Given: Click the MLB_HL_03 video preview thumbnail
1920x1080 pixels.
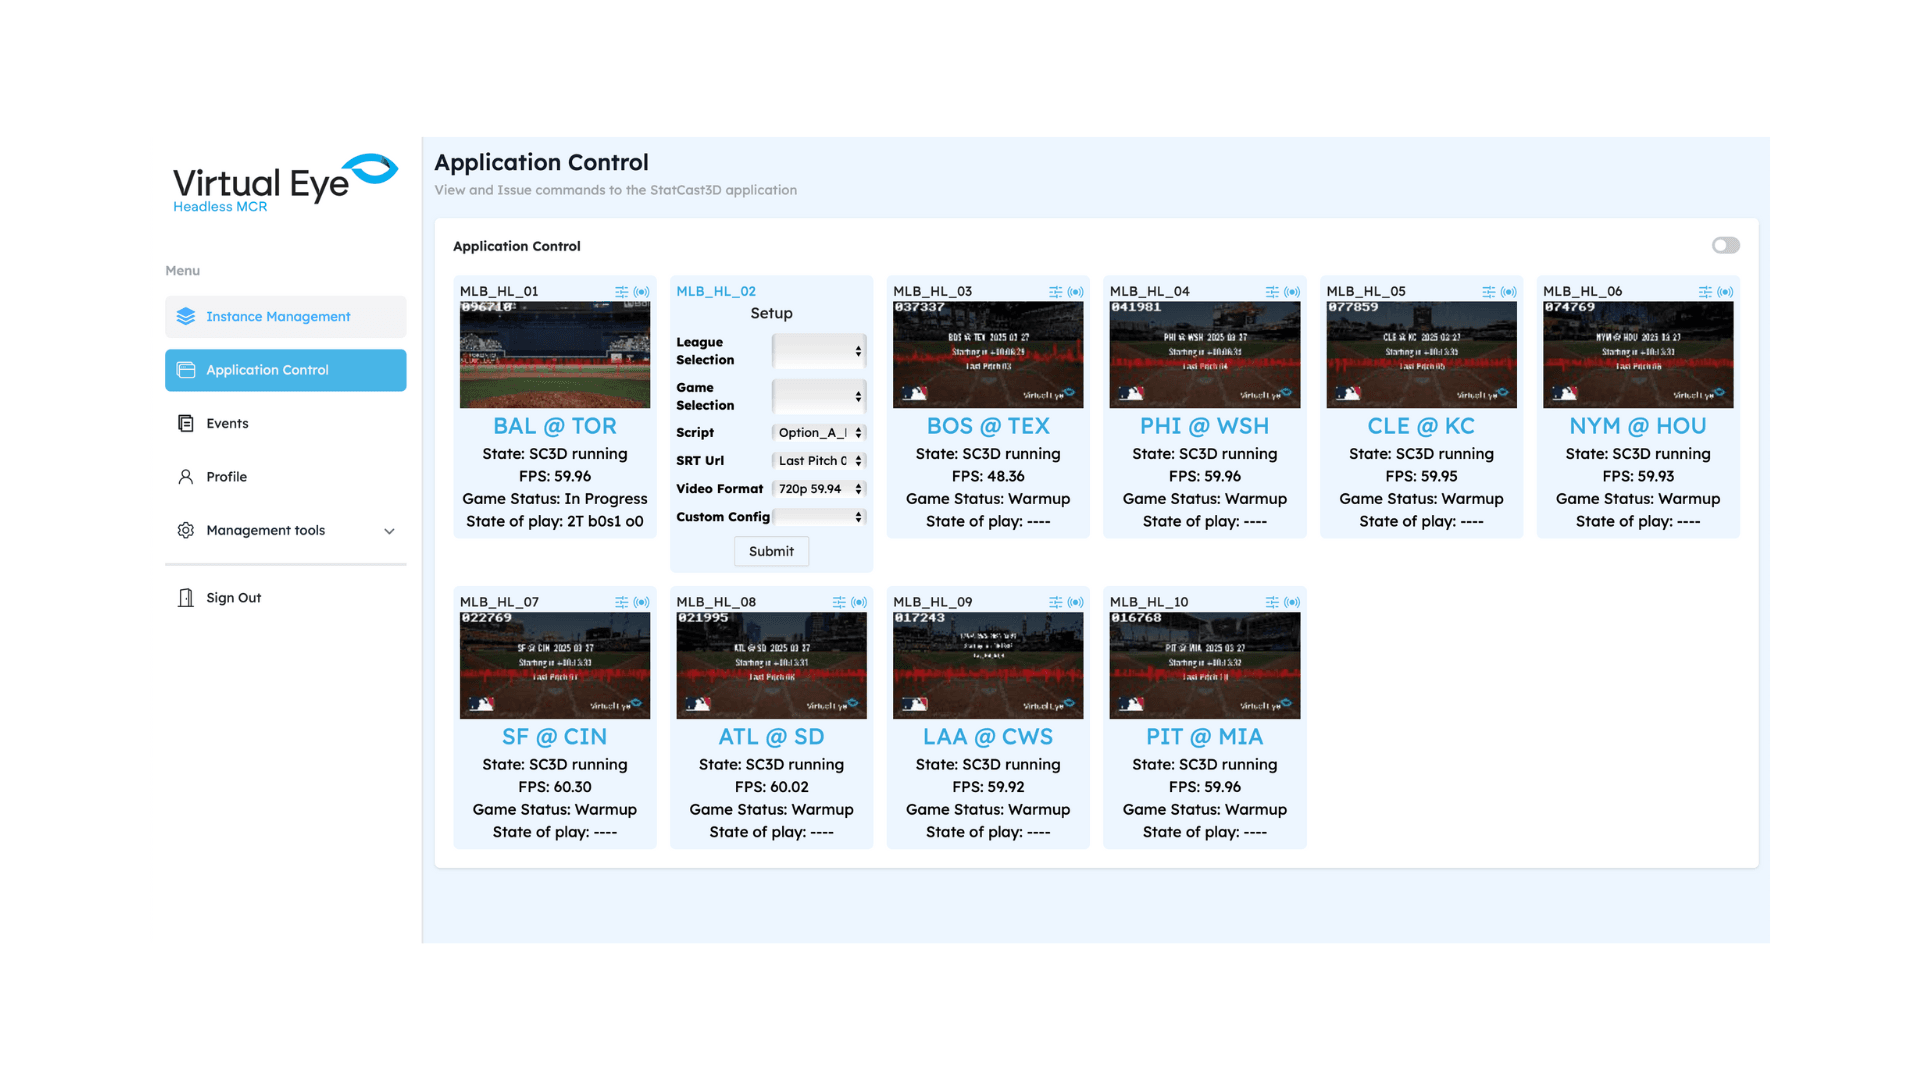Looking at the screenshot, I should (x=988, y=355).
